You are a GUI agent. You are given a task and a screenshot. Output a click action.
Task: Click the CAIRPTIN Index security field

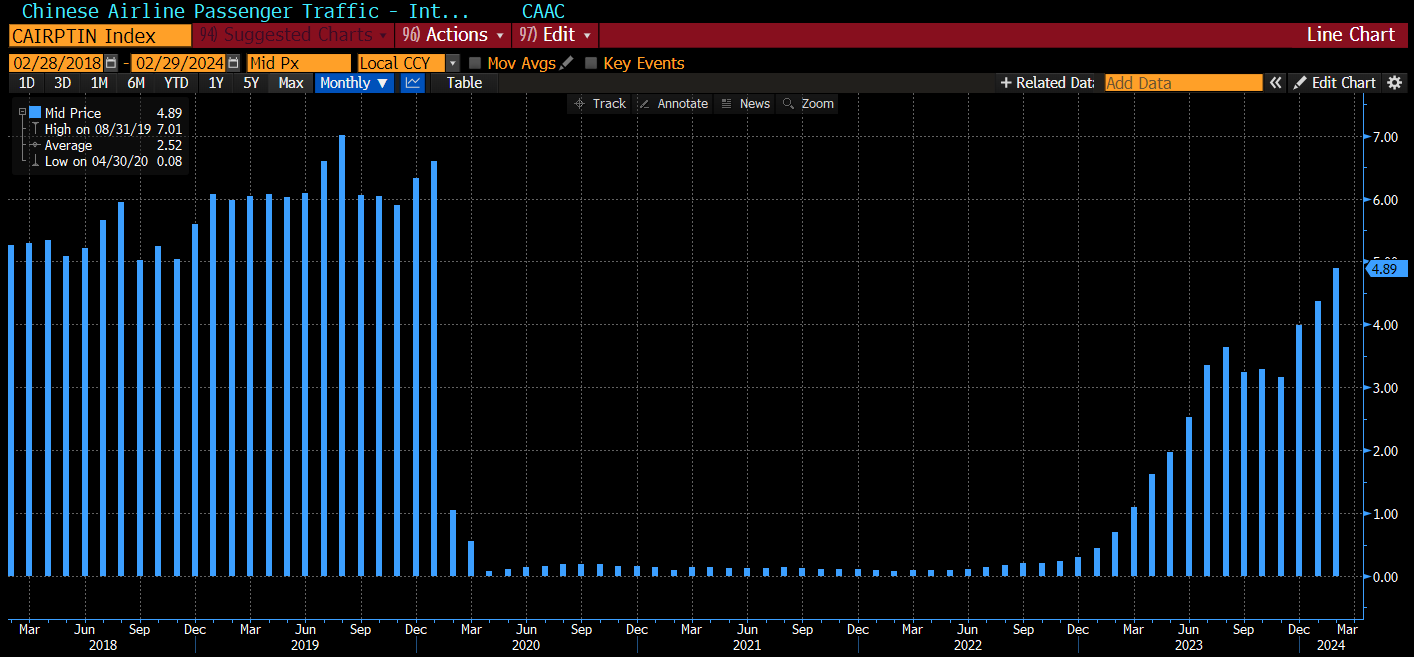[x=99, y=35]
